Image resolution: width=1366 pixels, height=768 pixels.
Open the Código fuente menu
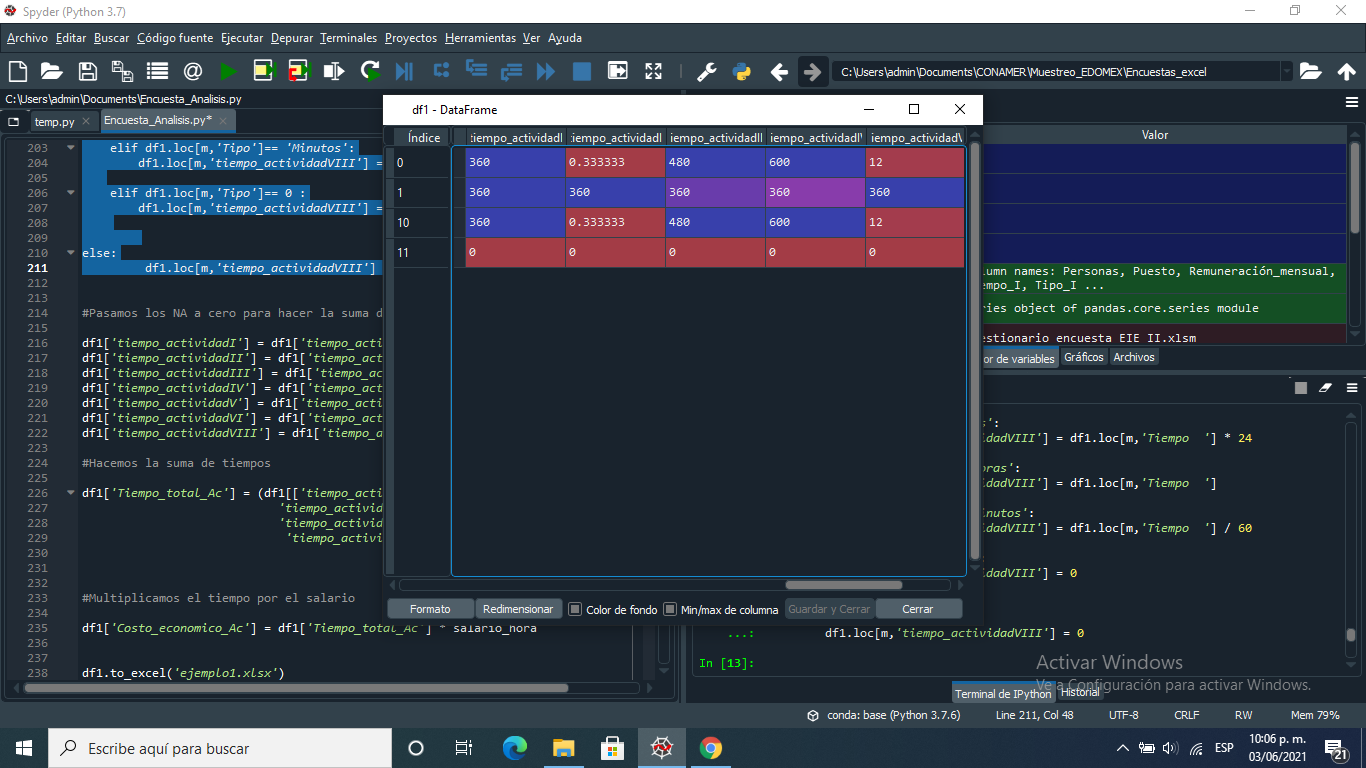(175, 38)
